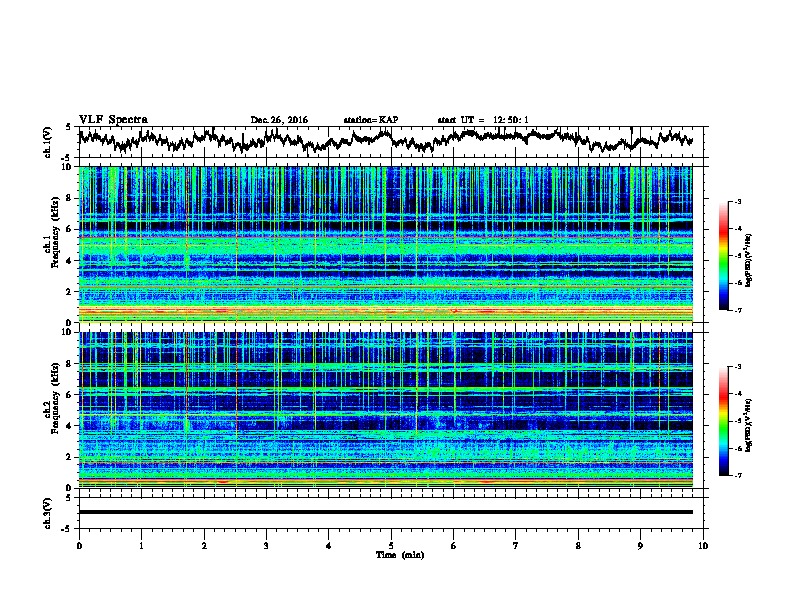Click the ch.1 voltage waveform trace panel
Image resolution: width=792 pixels, height=612 pixels.
(393, 142)
